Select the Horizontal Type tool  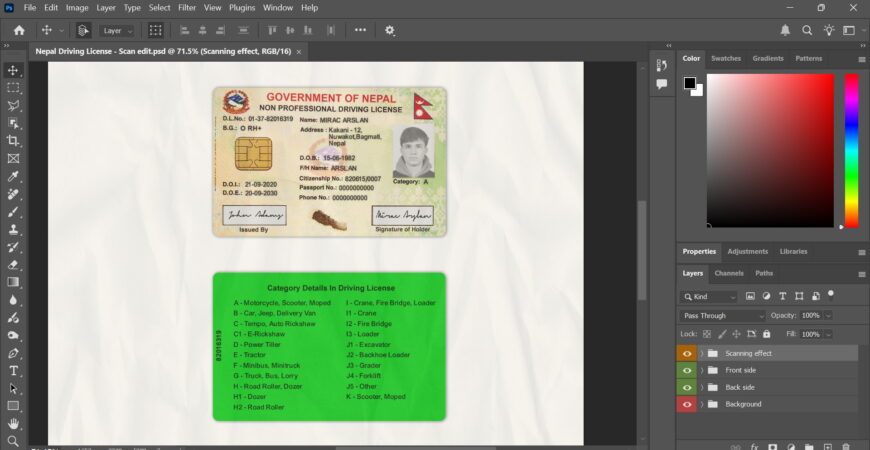[x=13, y=371]
